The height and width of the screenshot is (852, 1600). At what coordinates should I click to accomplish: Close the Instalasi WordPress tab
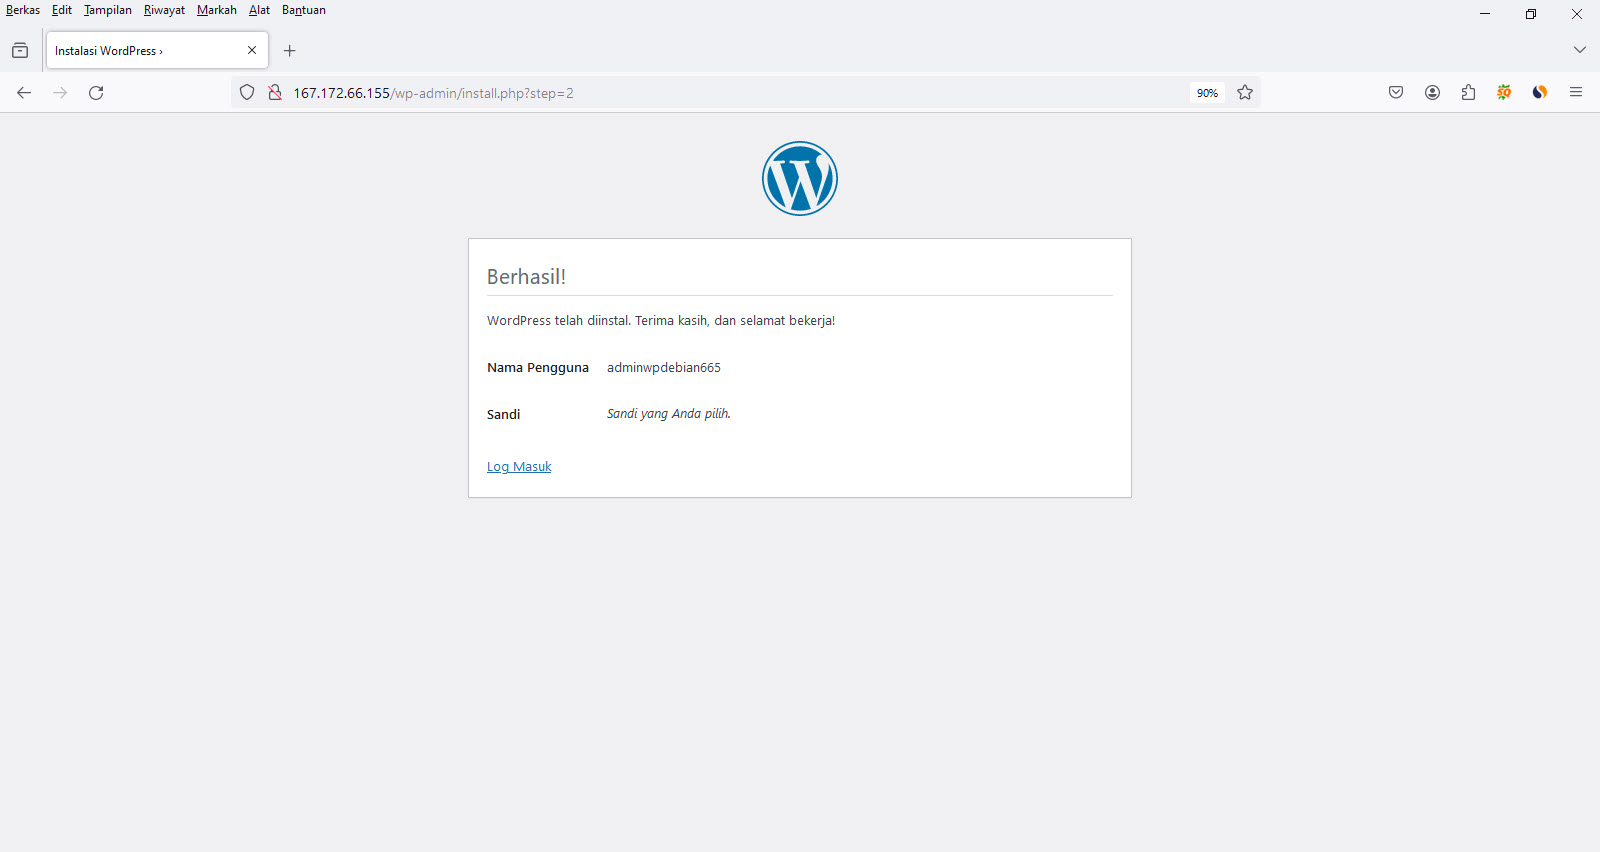(x=252, y=50)
